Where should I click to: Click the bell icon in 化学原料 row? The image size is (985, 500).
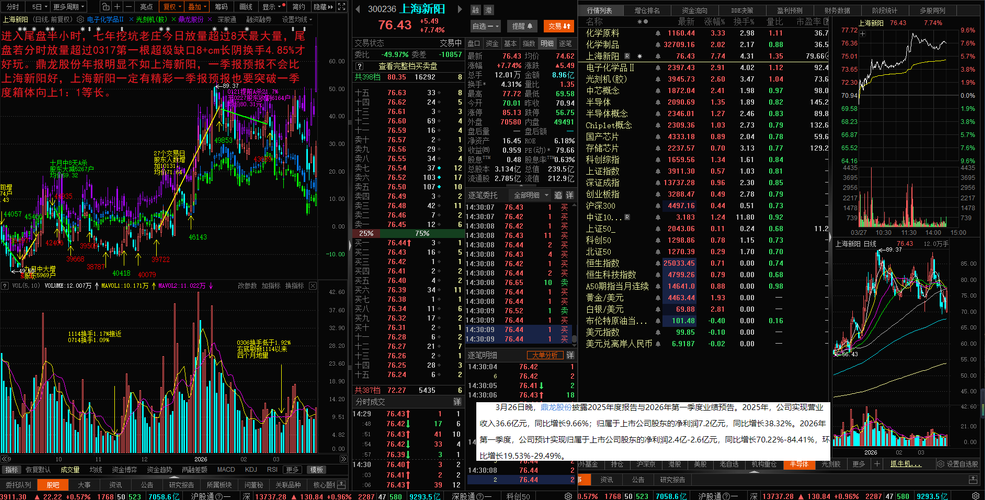(x=657, y=32)
